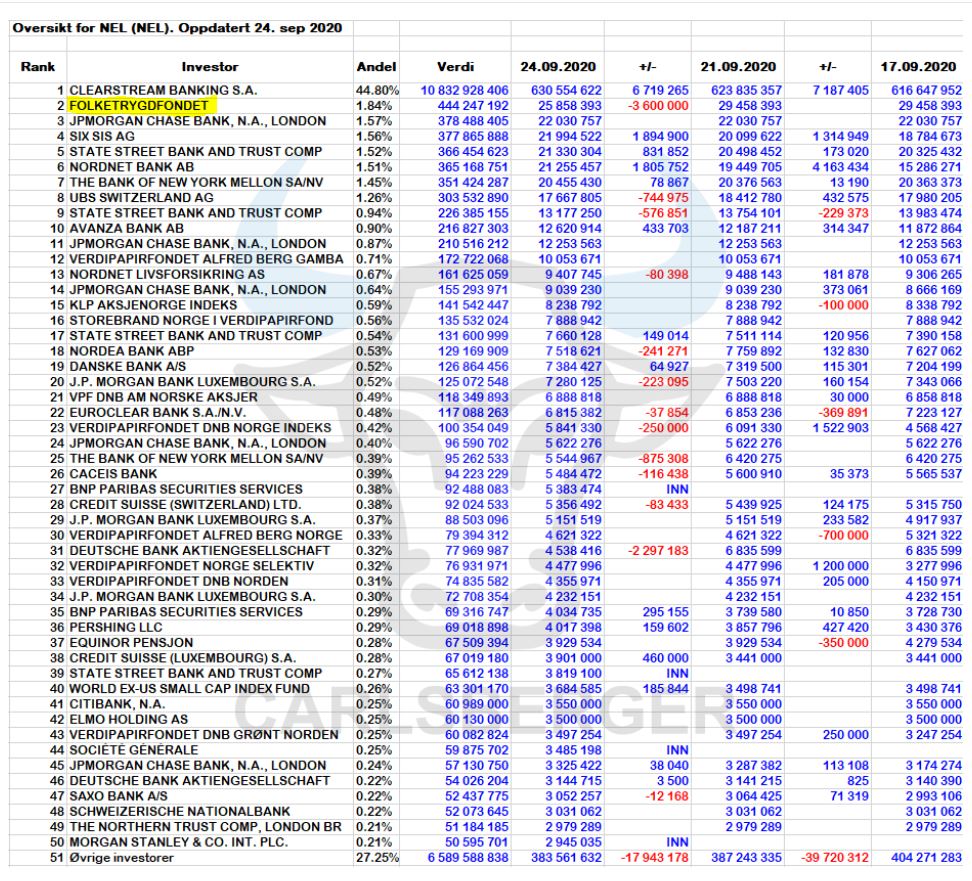Click the 'Investor' column header
This screenshot has height=881, width=972.
pos(210,67)
